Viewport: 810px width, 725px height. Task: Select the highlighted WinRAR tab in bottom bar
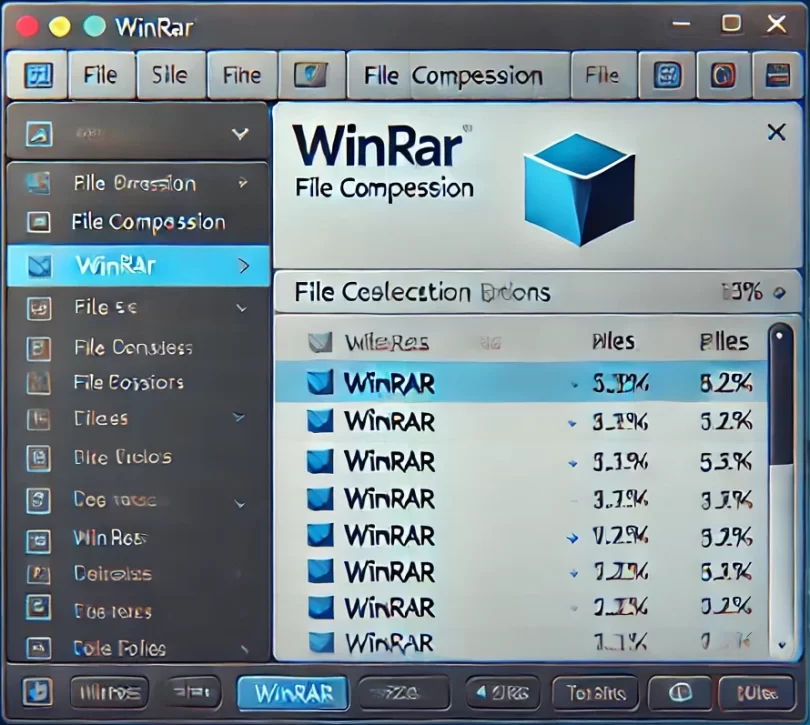tap(293, 692)
